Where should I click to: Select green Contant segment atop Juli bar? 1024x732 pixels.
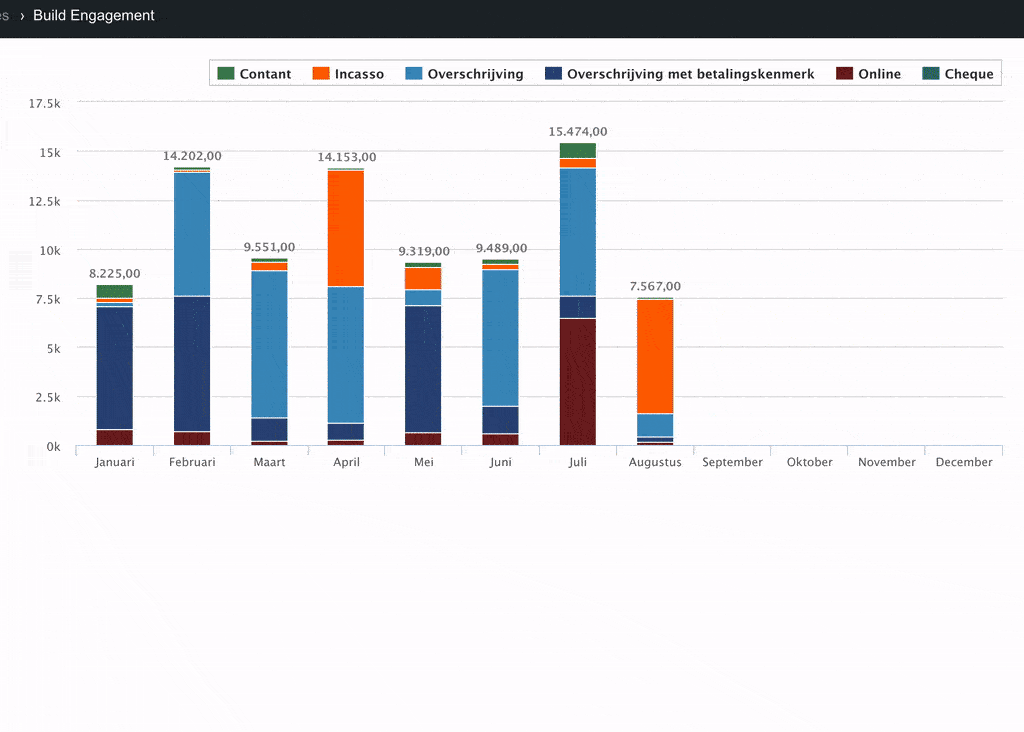point(578,151)
